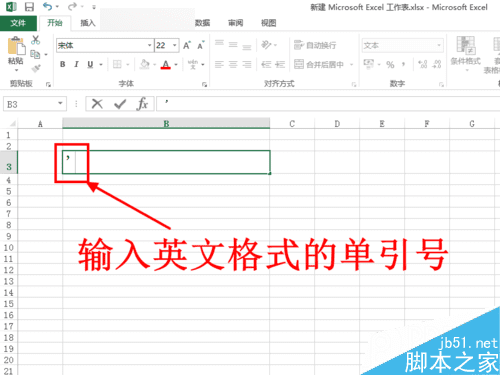The image size is (500, 375).
Task: Select Align Left icon
Action: tap(219, 64)
